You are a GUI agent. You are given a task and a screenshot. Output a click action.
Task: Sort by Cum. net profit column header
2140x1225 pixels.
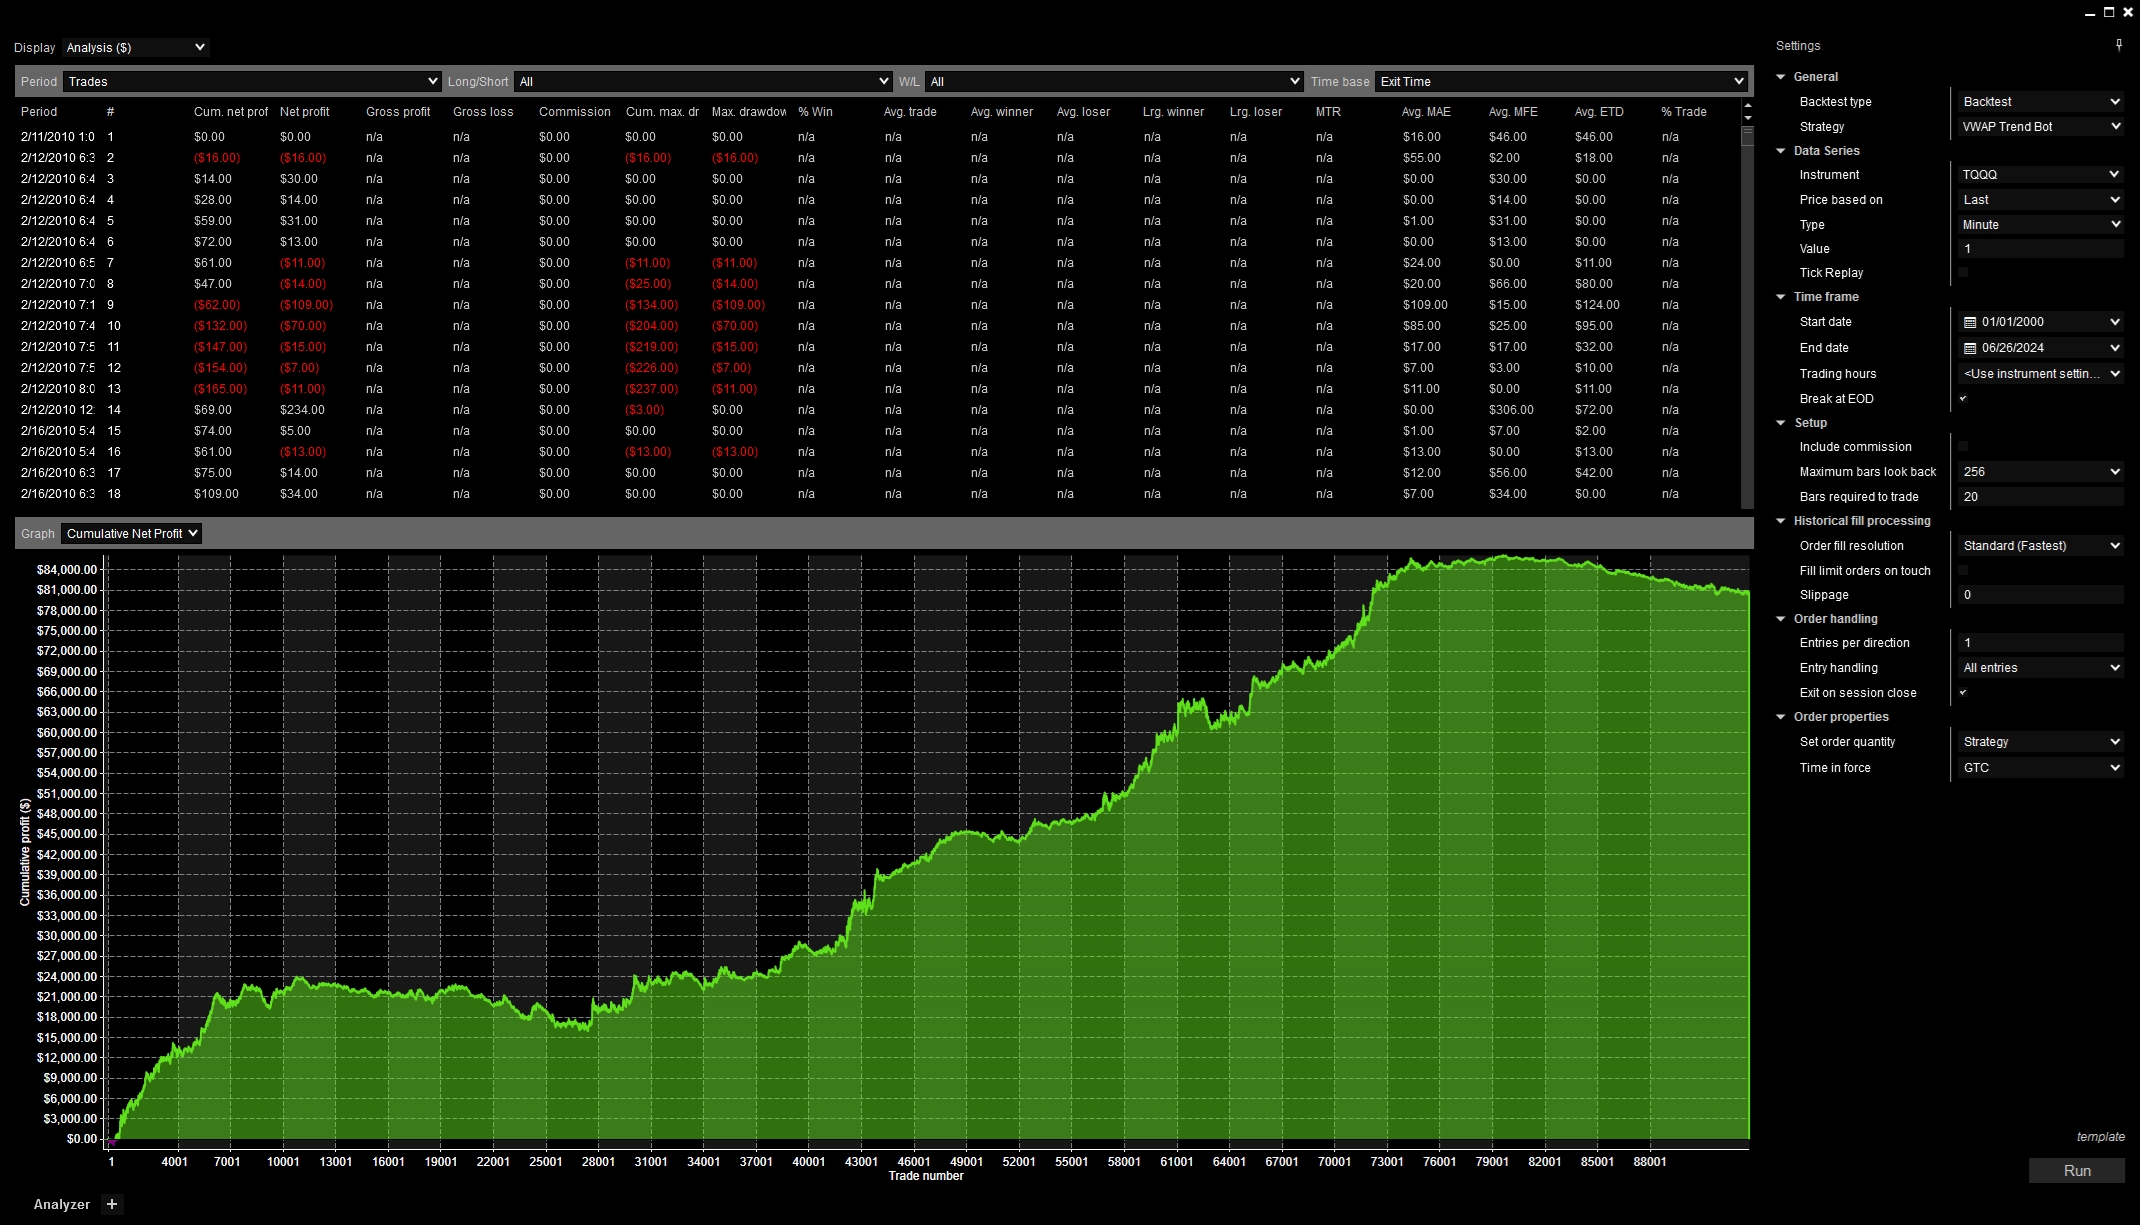tap(231, 112)
